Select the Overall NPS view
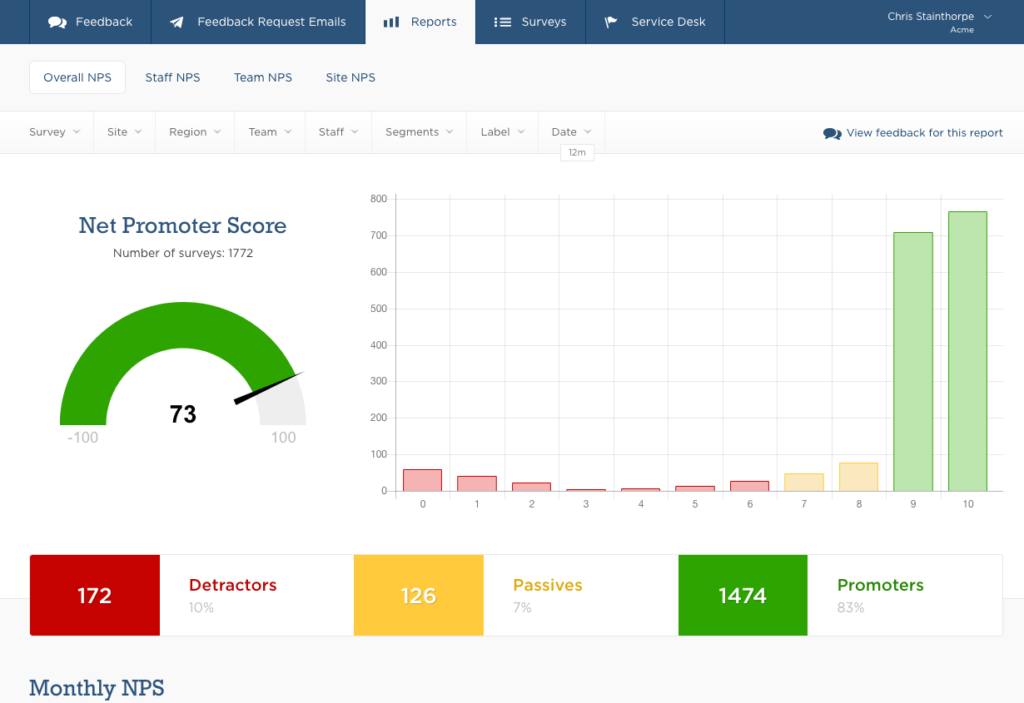 click(77, 77)
